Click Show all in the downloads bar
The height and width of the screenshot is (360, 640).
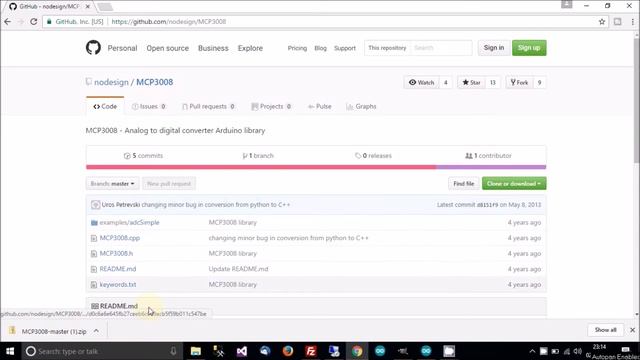(605, 330)
